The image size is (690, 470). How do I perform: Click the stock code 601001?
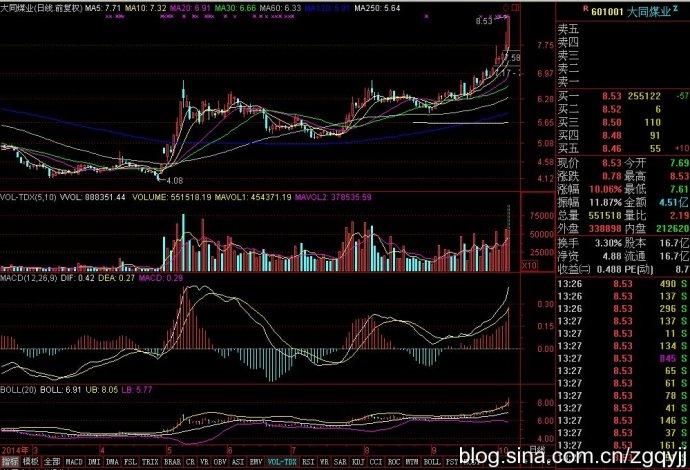[607, 11]
